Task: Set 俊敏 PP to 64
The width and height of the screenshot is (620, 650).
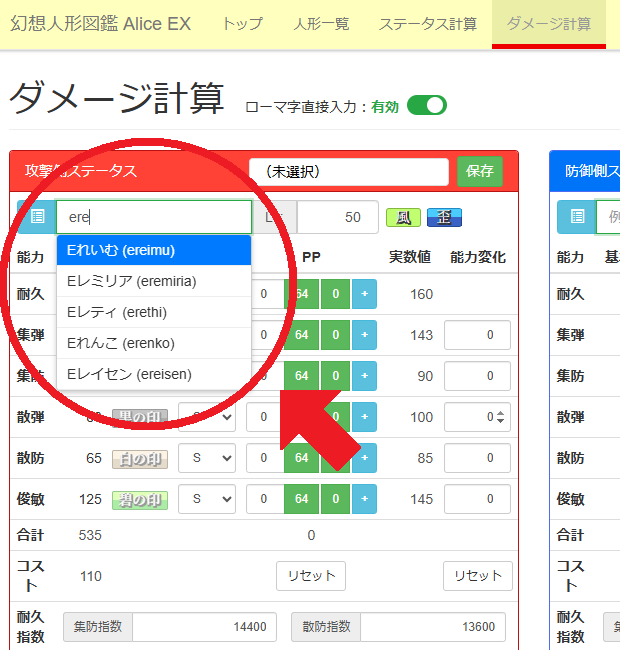Action: pyautogui.click(x=302, y=499)
